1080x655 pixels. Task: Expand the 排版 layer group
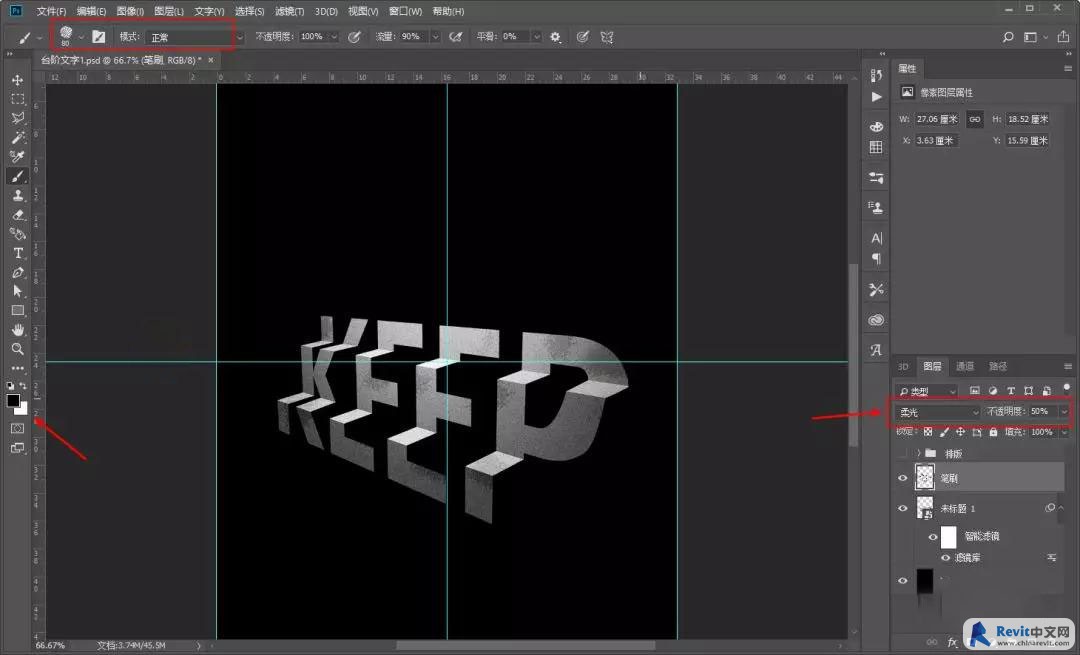(x=918, y=453)
